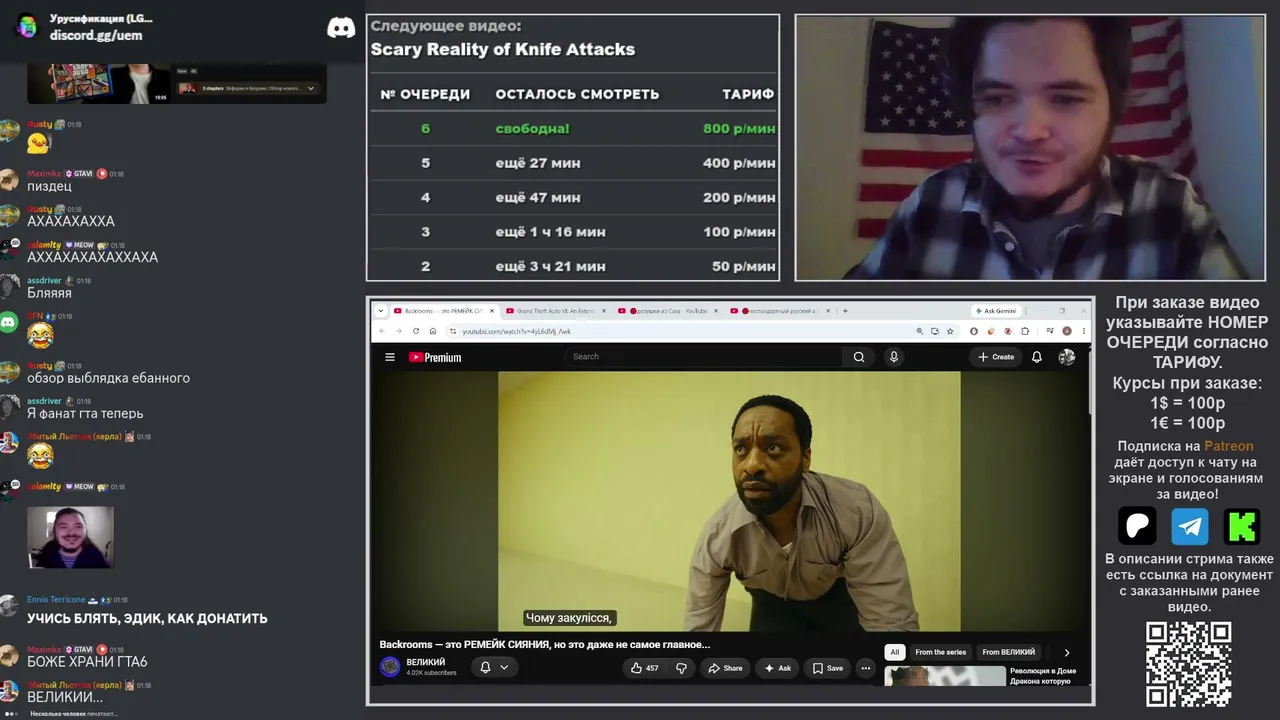Click queue row 'ещё 27 мин'
Viewport: 1280px width, 720px height.
[x=573, y=163]
